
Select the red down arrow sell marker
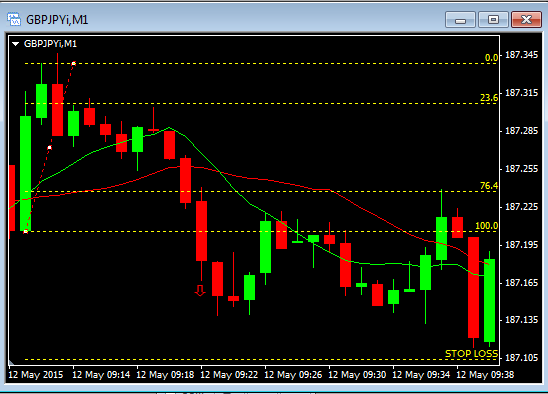[x=200, y=291]
